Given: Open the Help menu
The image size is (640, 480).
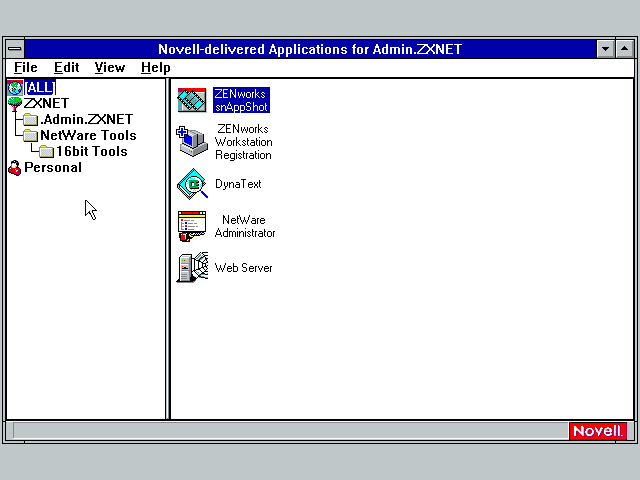Looking at the screenshot, I should click(156, 67).
